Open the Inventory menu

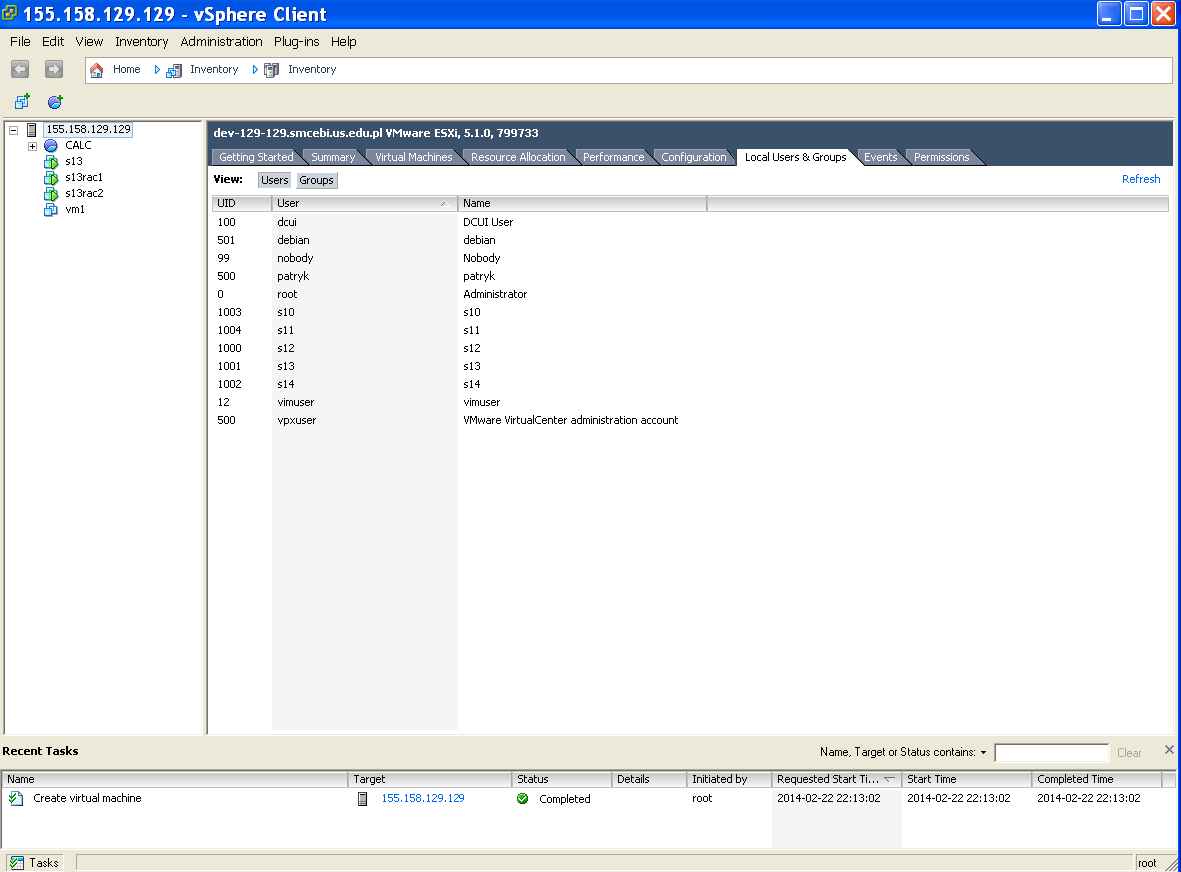pos(142,41)
